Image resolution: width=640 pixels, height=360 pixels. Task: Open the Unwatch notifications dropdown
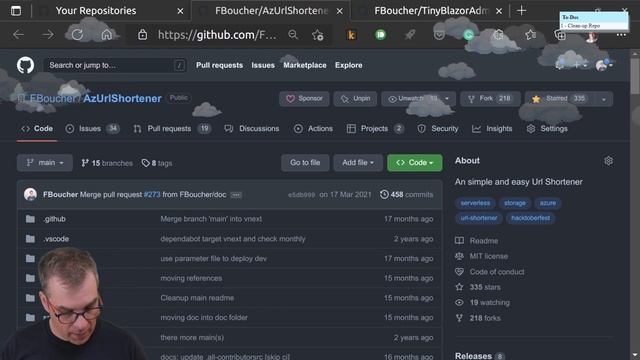click(x=418, y=99)
